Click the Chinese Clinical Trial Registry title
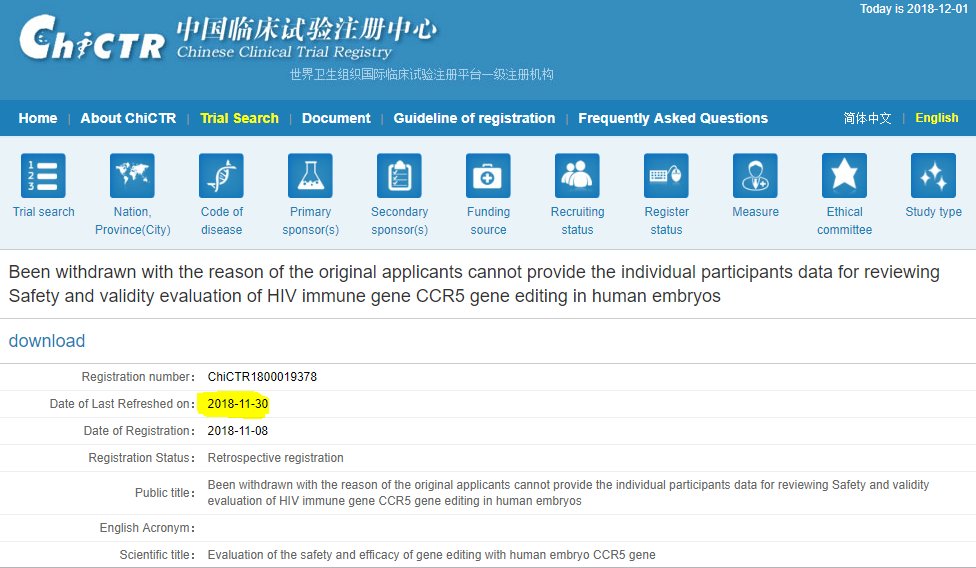Screen dimensions: 976x568 click(x=284, y=52)
